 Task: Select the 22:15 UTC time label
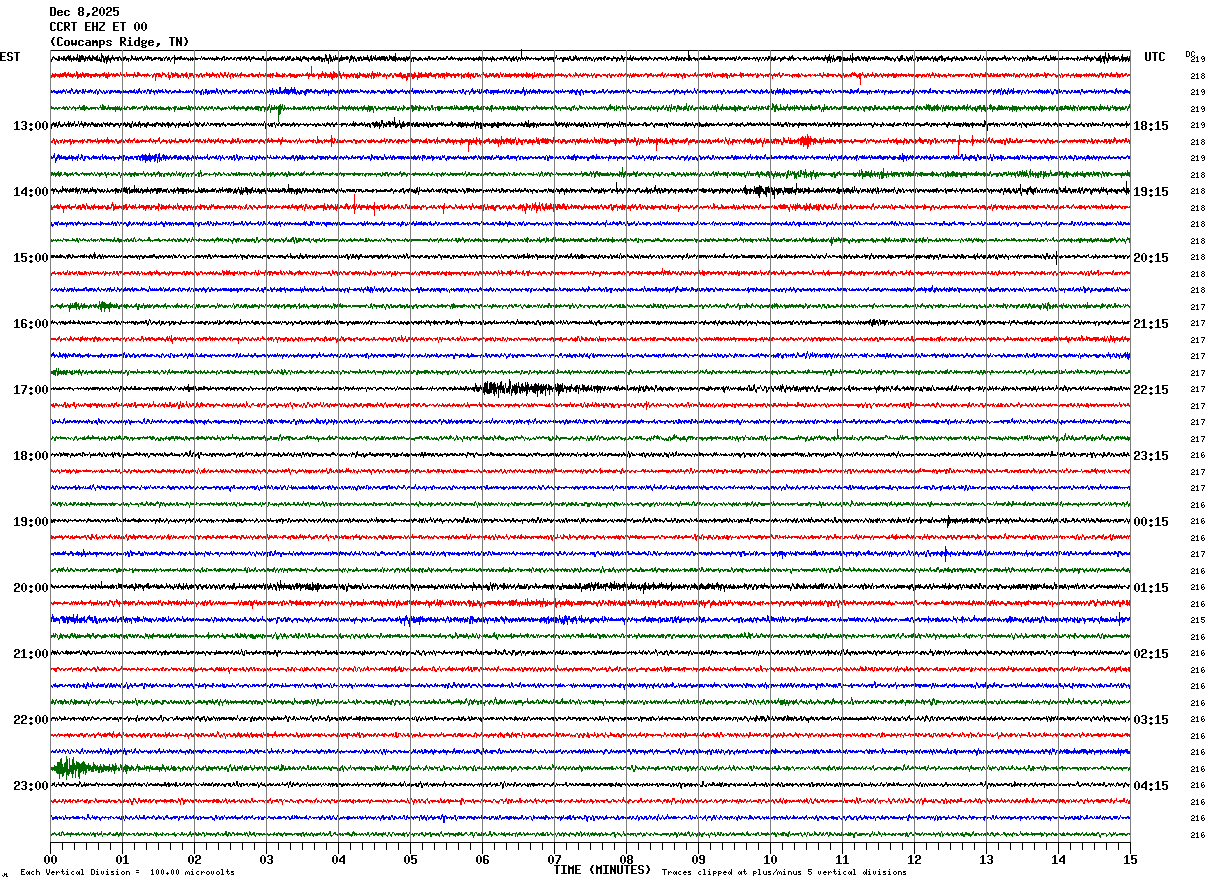pyautogui.click(x=1151, y=390)
